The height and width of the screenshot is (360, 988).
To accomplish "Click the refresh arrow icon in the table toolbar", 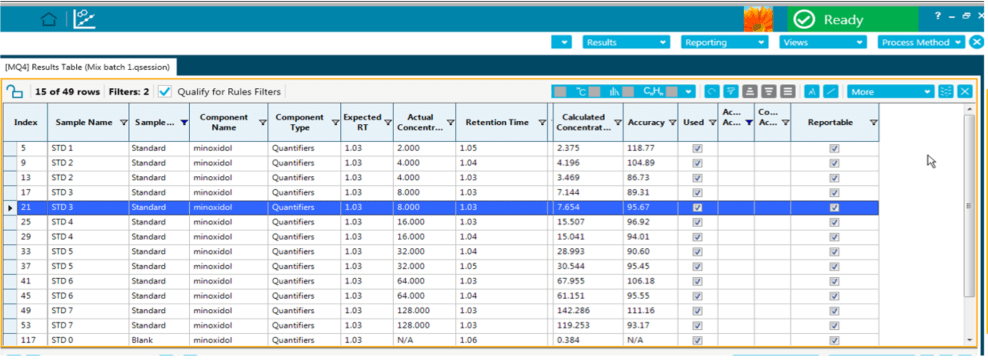I will tap(711, 92).
